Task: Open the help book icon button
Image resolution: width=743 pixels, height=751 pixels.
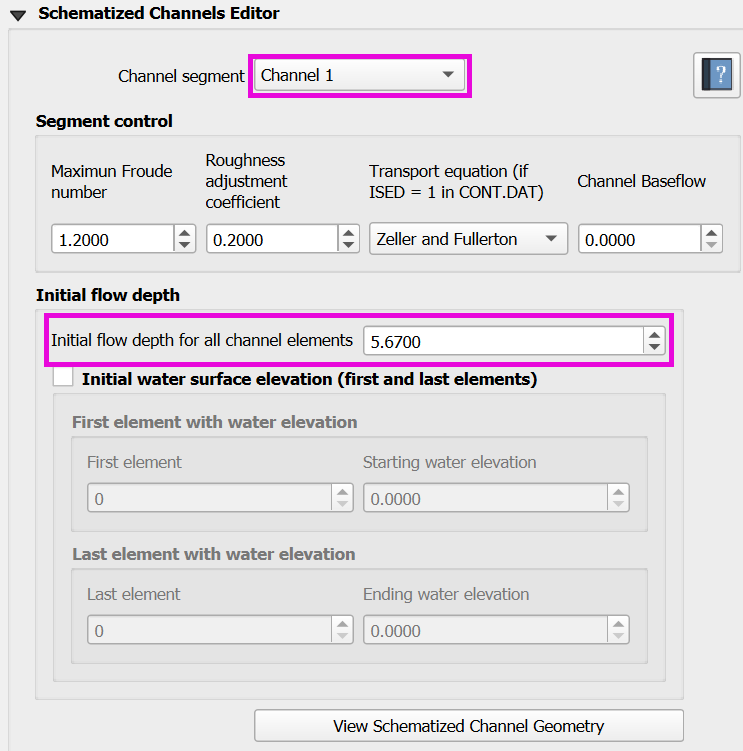Action: click(716, 76)
